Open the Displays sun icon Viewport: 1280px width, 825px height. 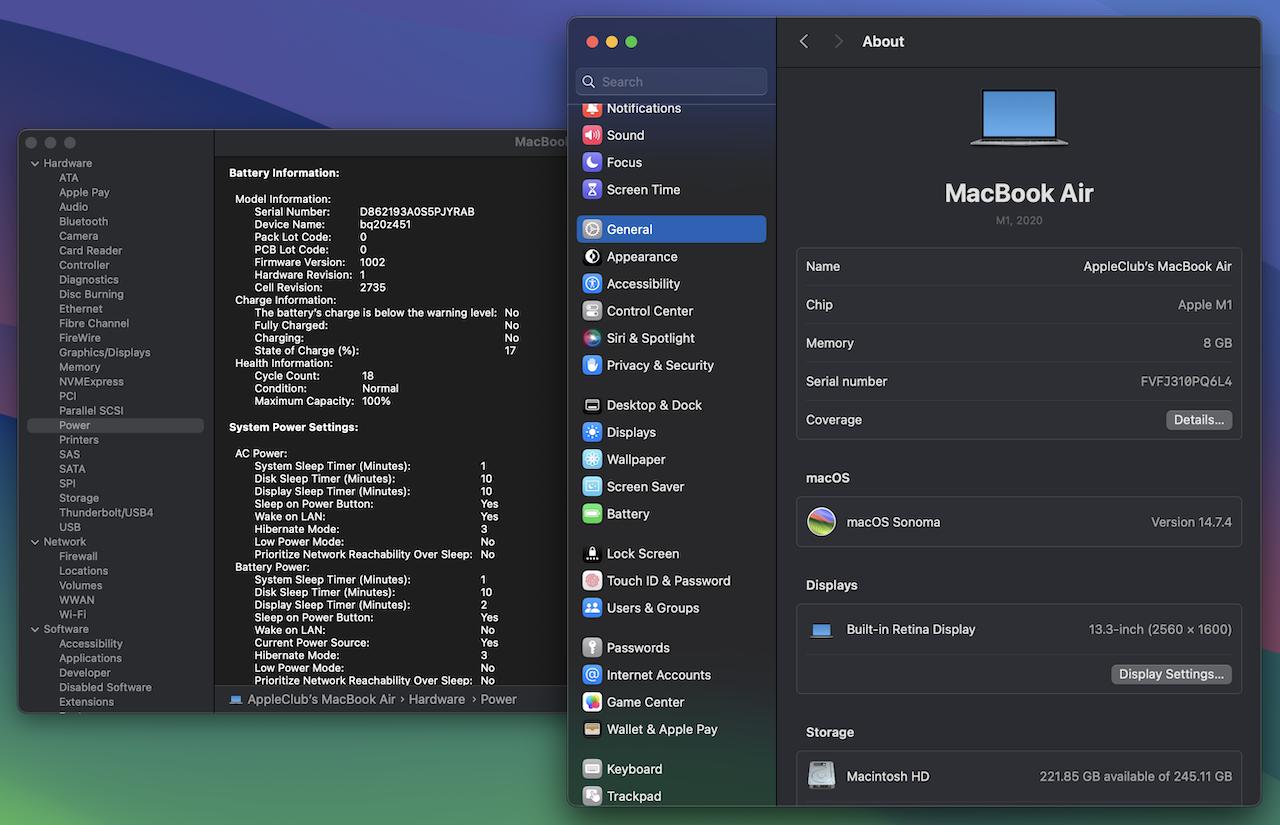pos(592,432)
